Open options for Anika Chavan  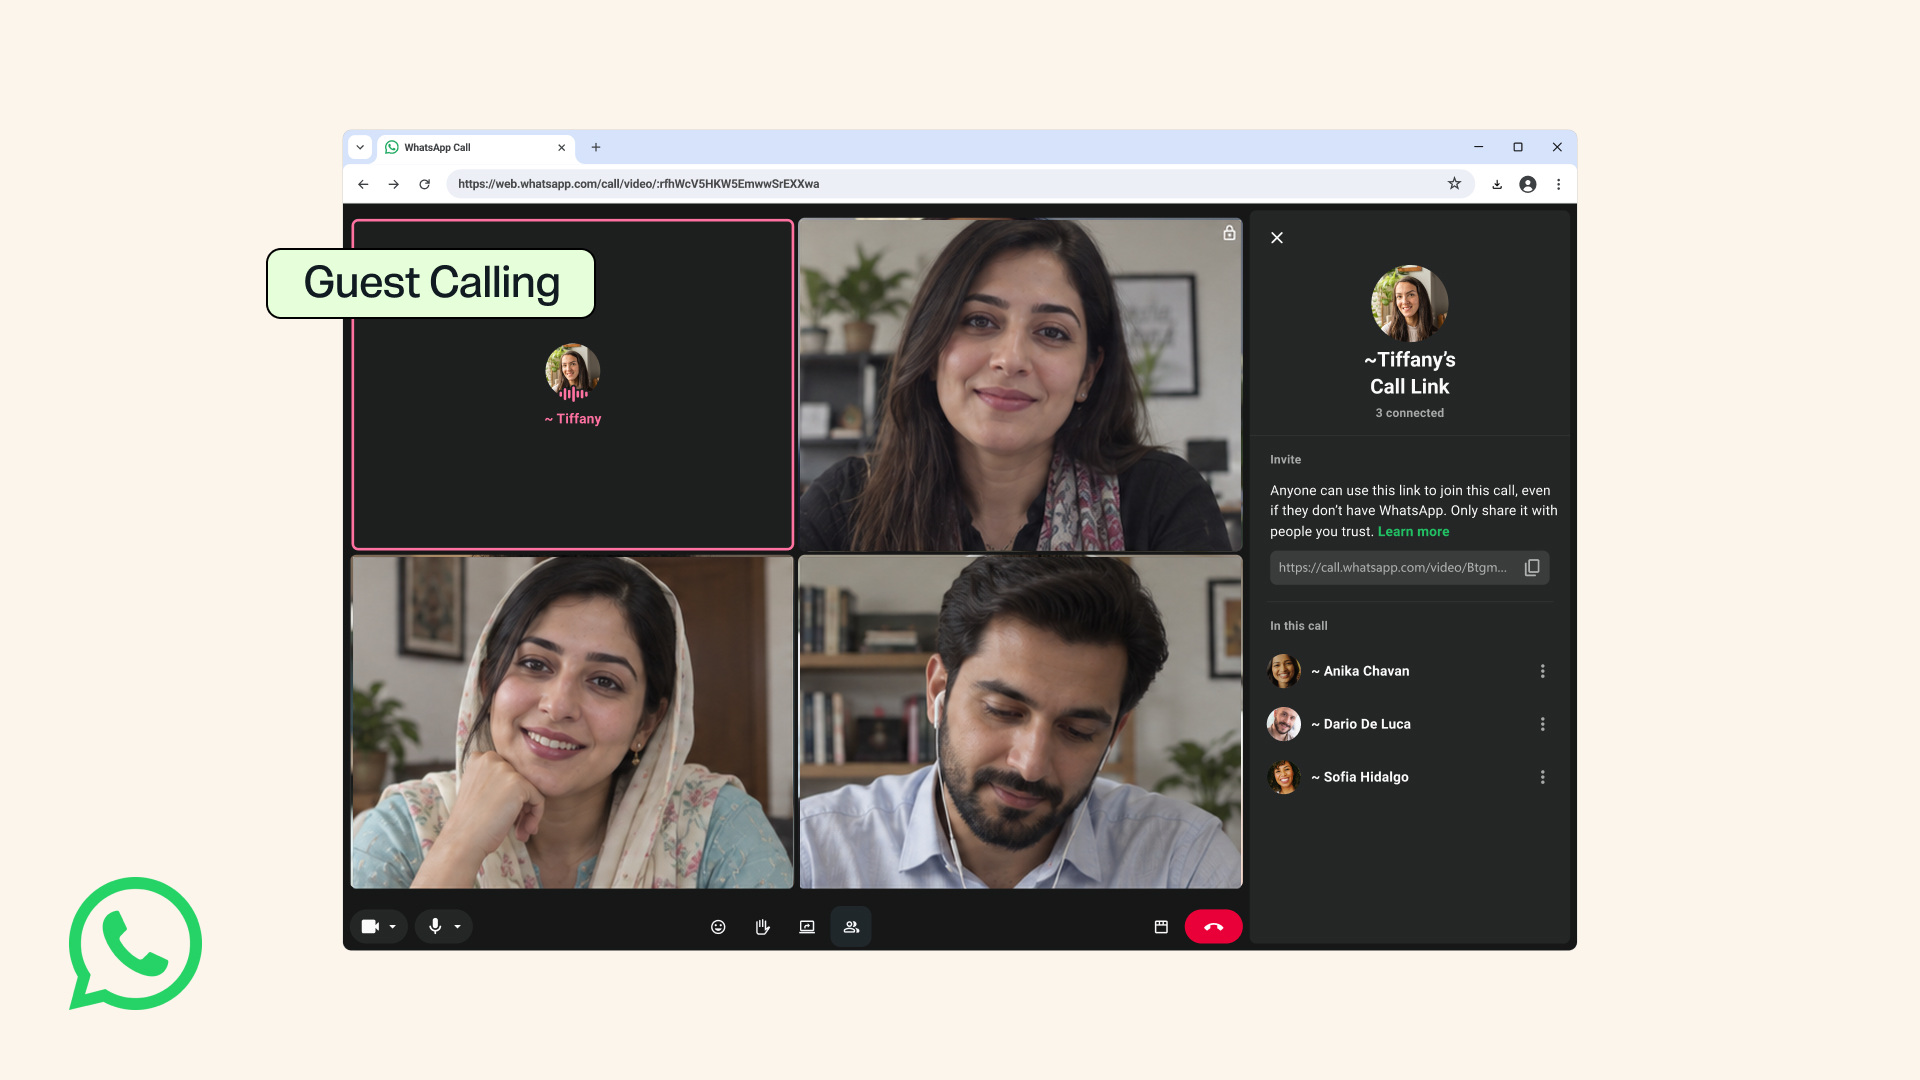[x=1542, y=671]
